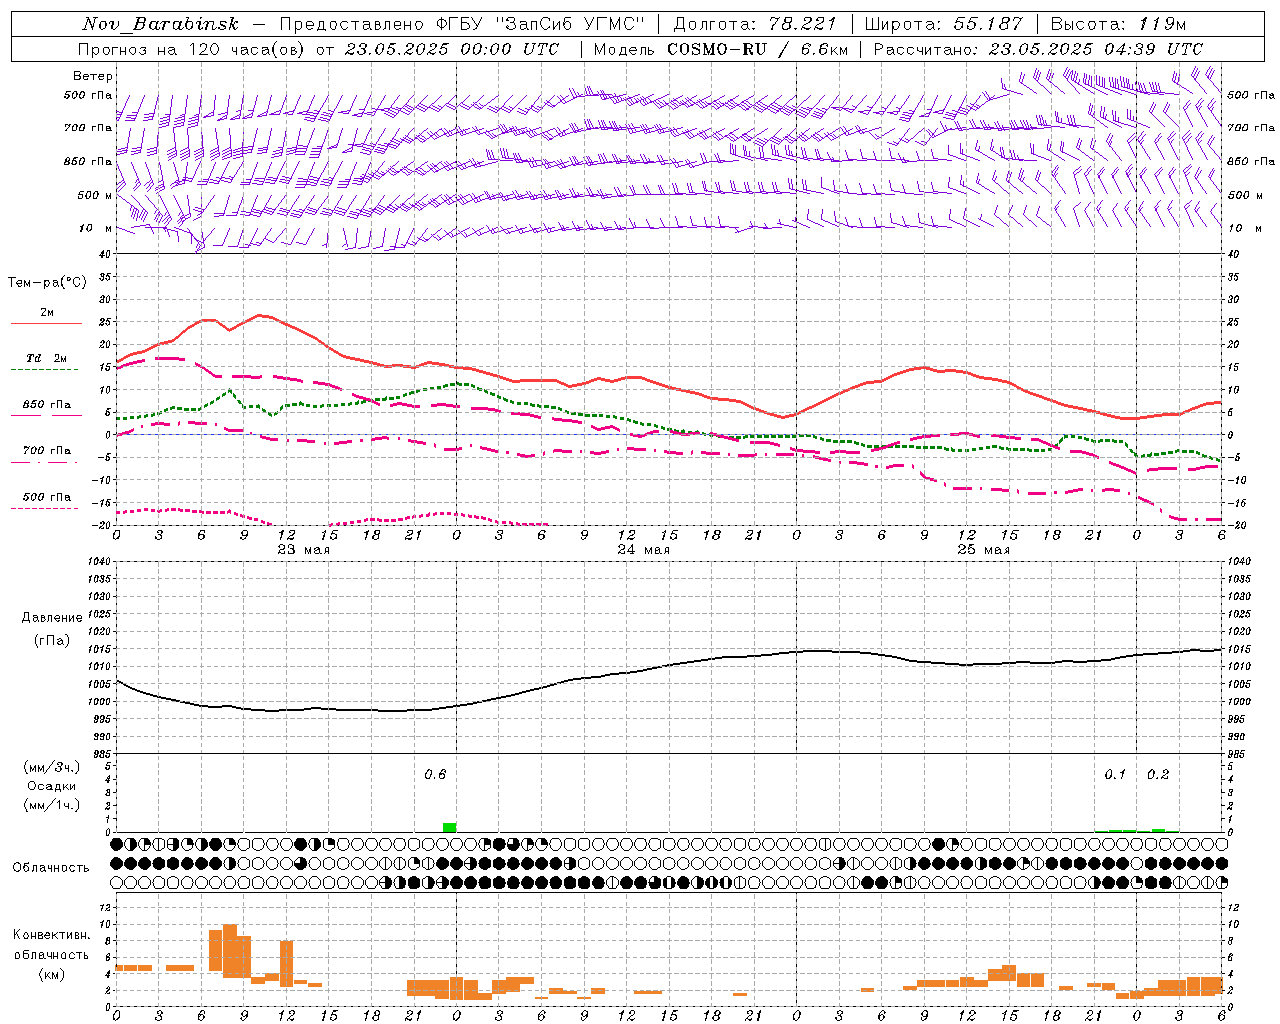Click the green precipitation bar under 0.6
This screenshot has width=1280, height=1024.
(450, 827)
